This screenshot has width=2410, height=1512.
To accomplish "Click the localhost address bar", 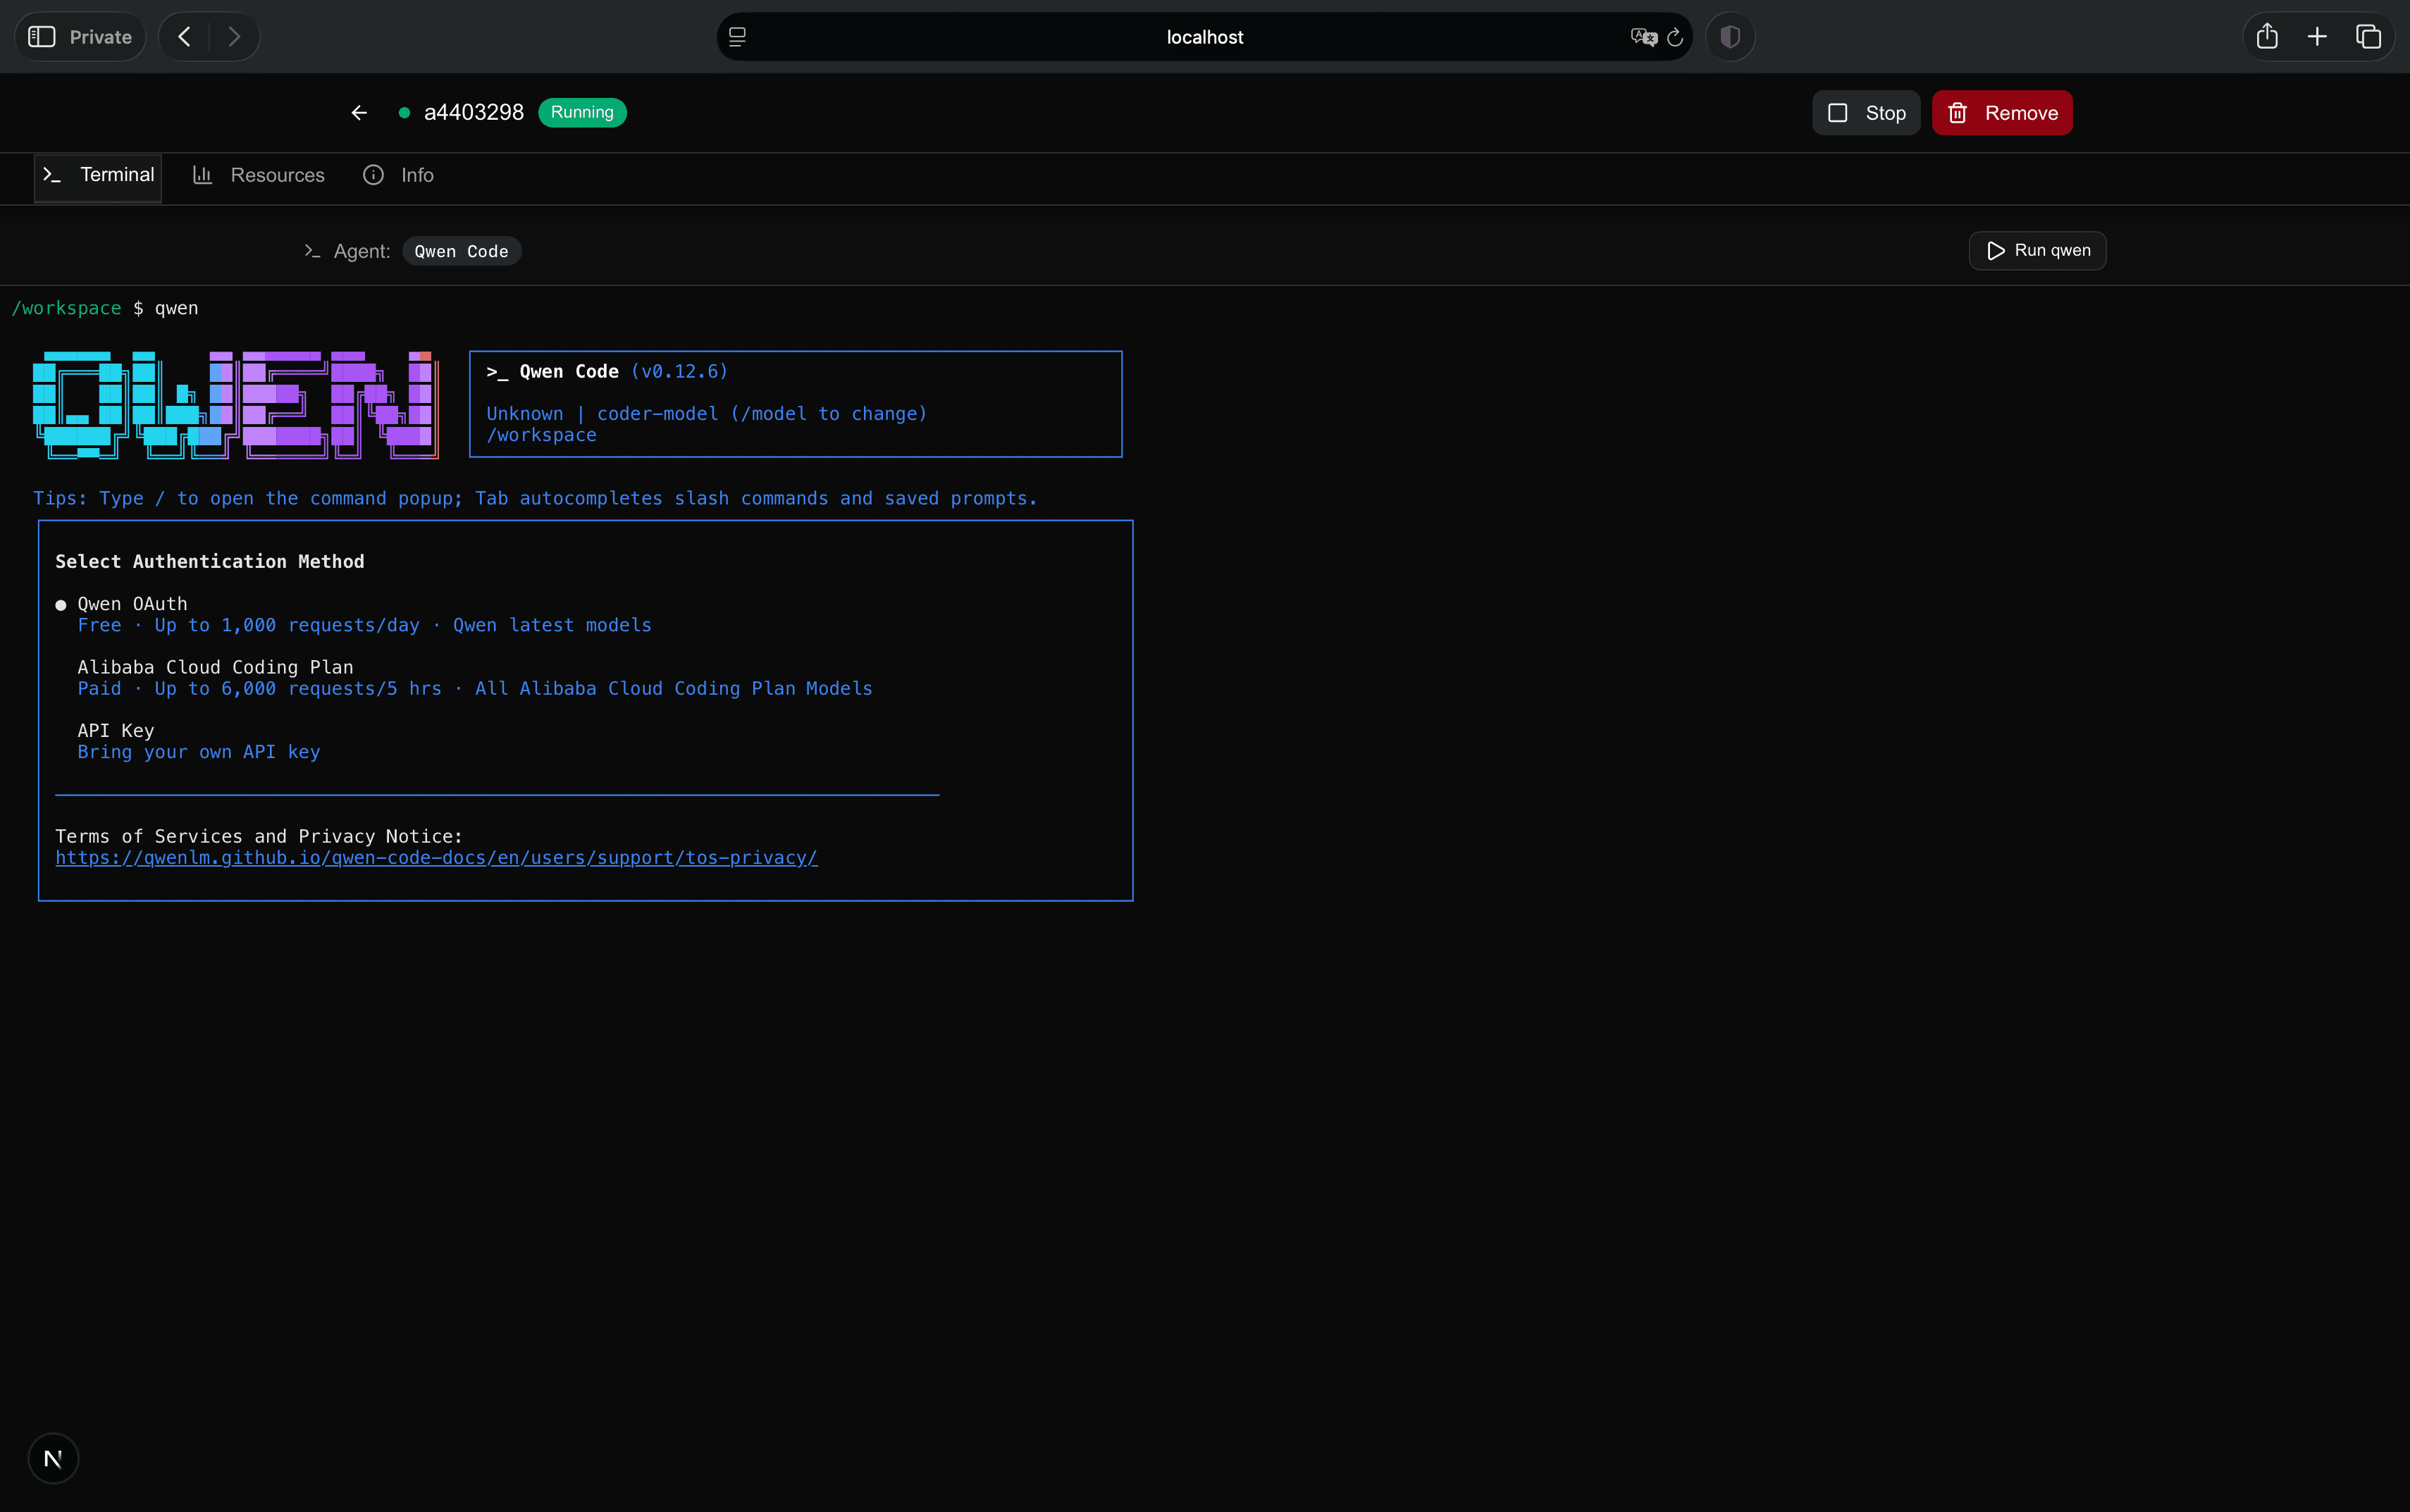I will coord(1203,36).
